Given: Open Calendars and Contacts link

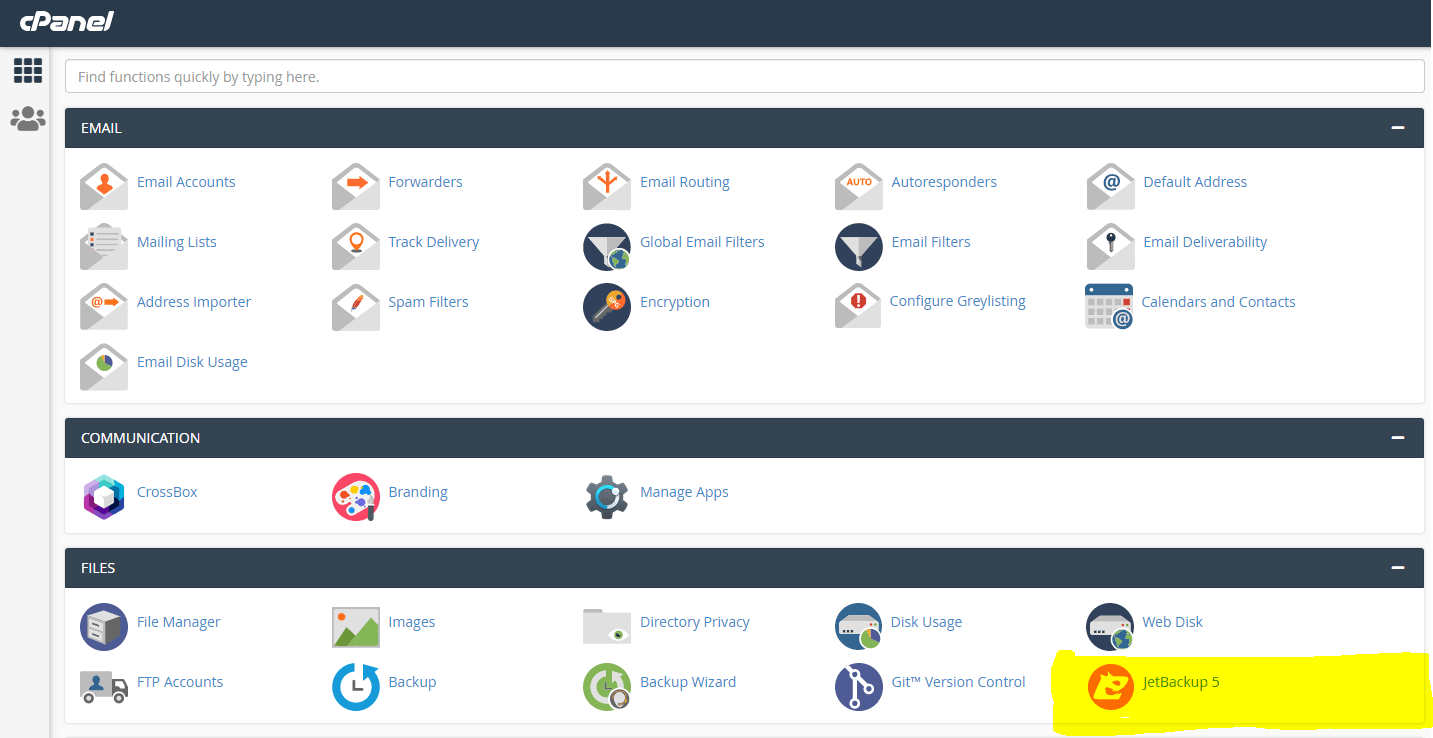Looking at the screenshot, I should click(x=1218, y=302).
